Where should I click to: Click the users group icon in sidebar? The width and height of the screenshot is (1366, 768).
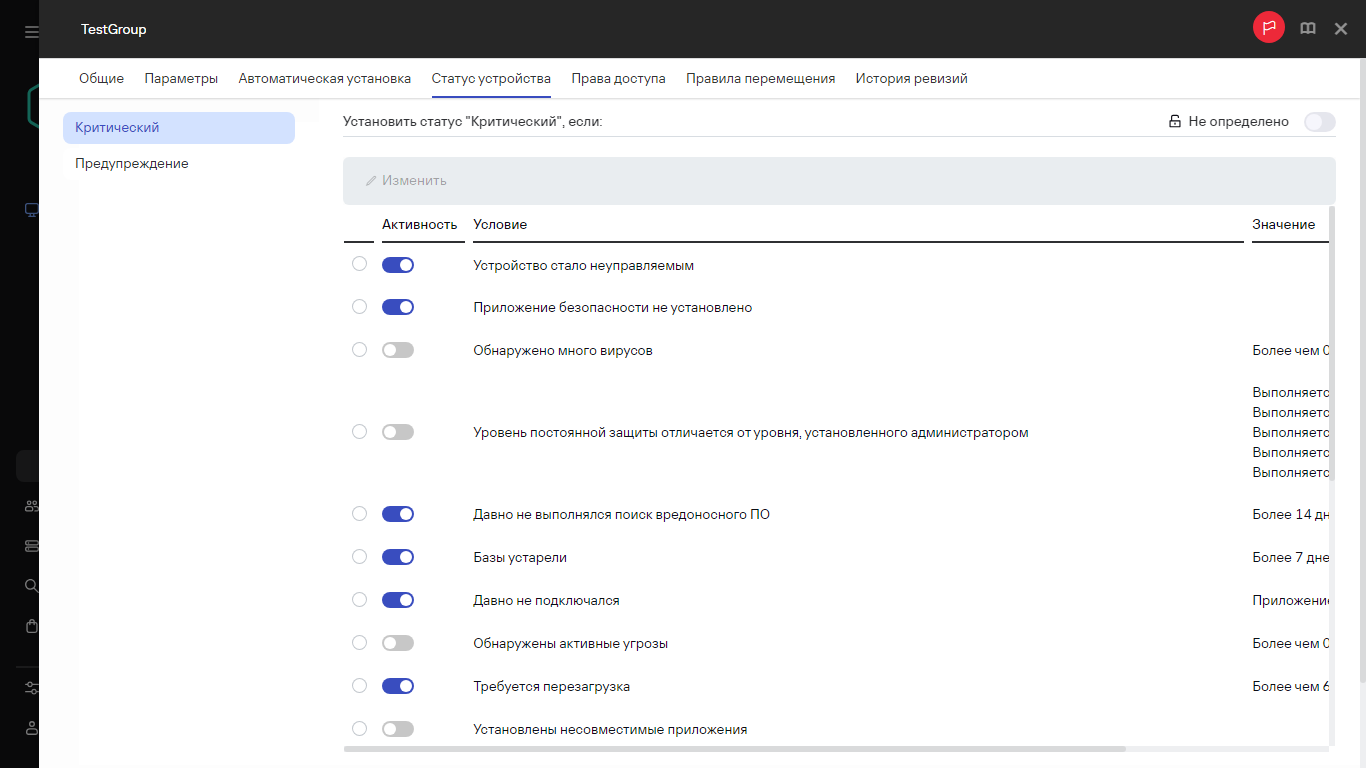pyautogui.click(x=31, y=506)
